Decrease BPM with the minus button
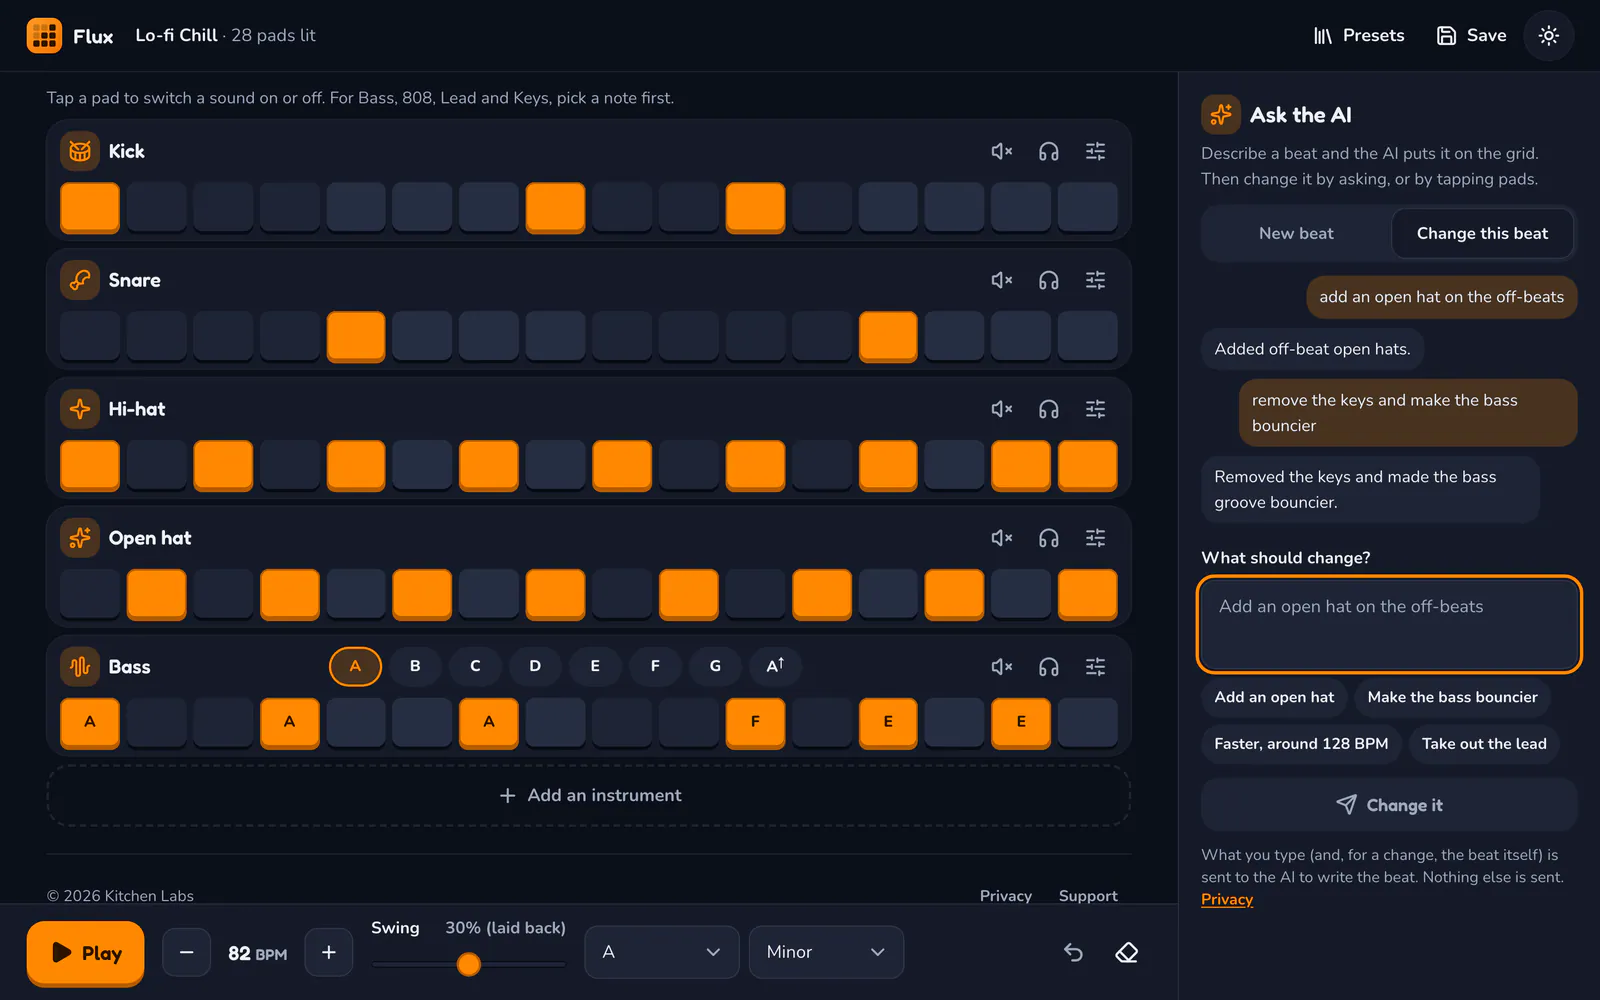 pos(187,952)
